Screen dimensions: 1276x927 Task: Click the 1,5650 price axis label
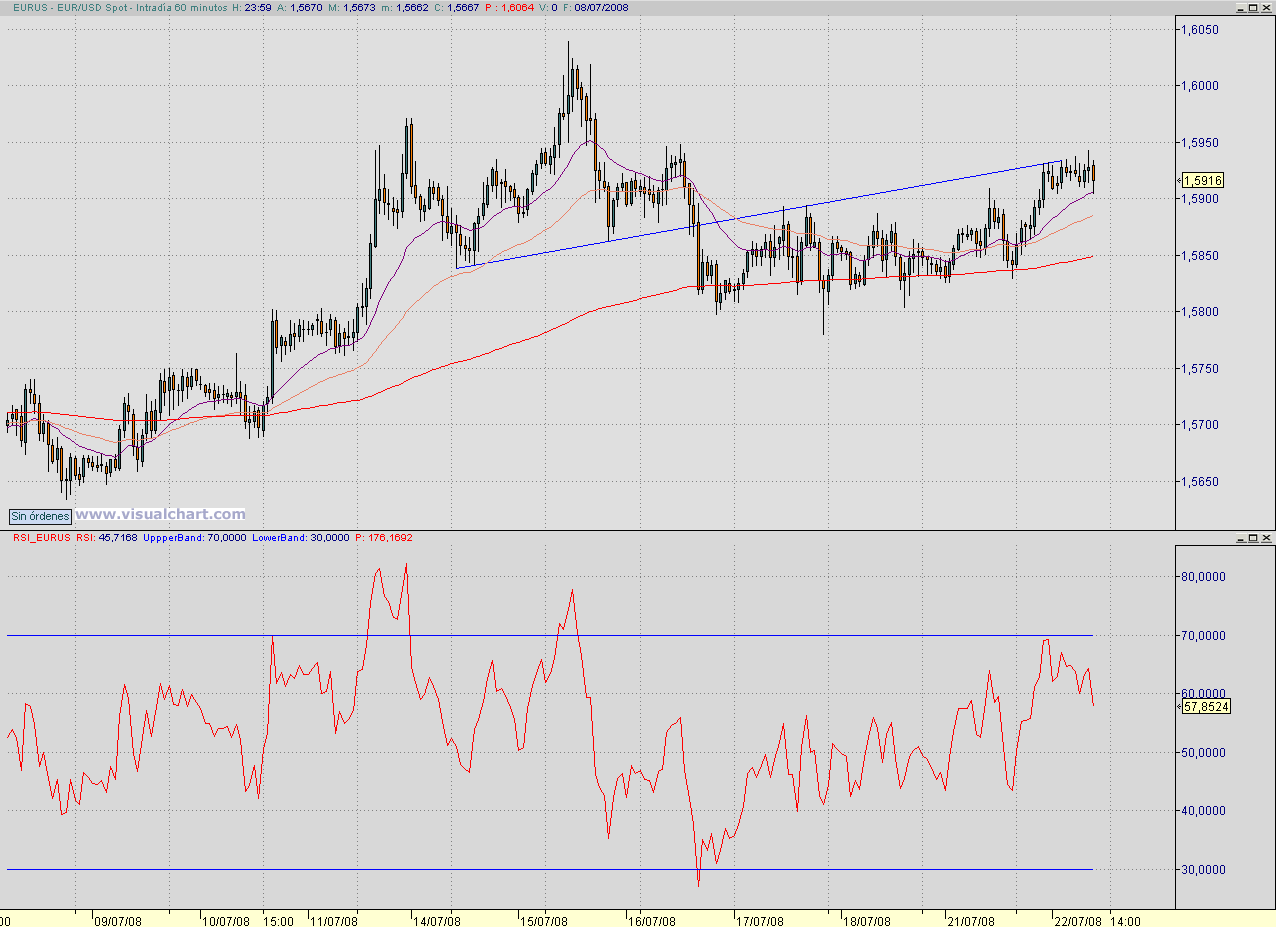click(1200, 482)
